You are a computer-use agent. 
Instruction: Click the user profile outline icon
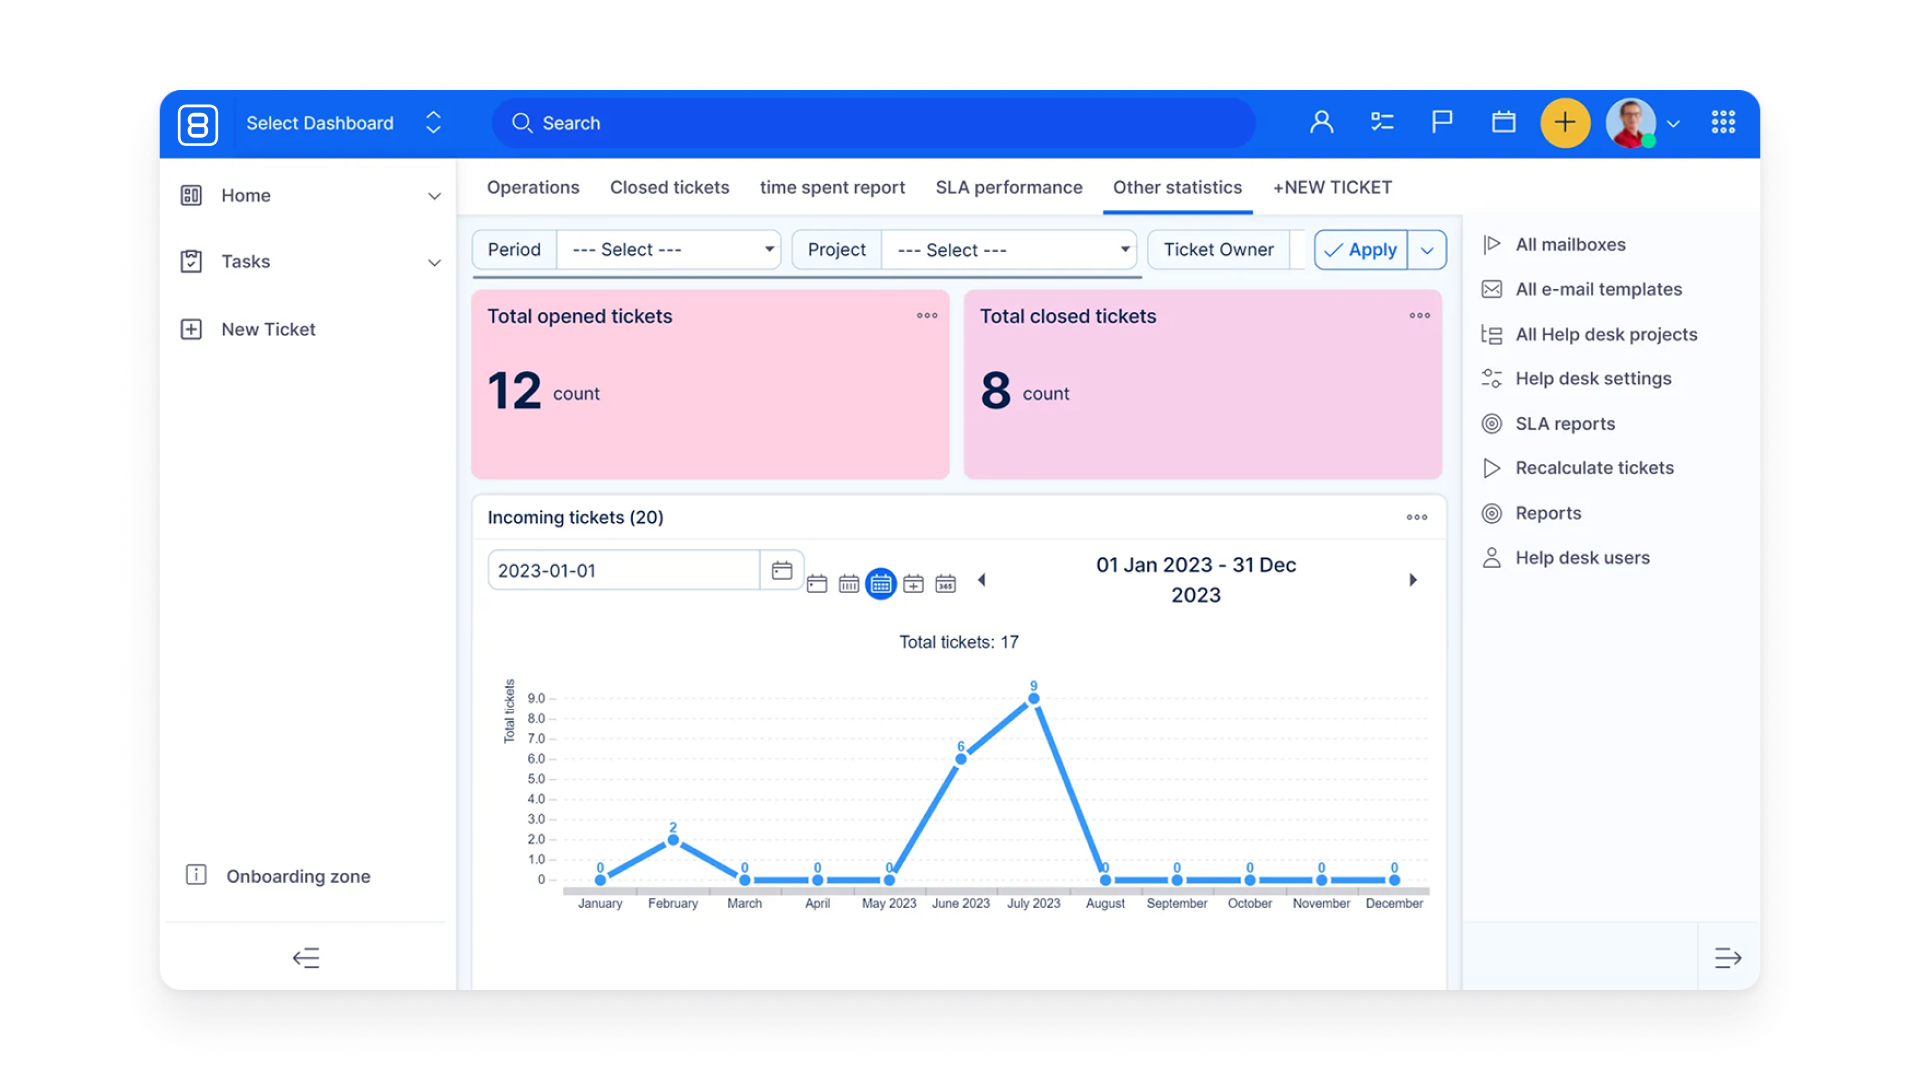click(x=1321, y=122)
